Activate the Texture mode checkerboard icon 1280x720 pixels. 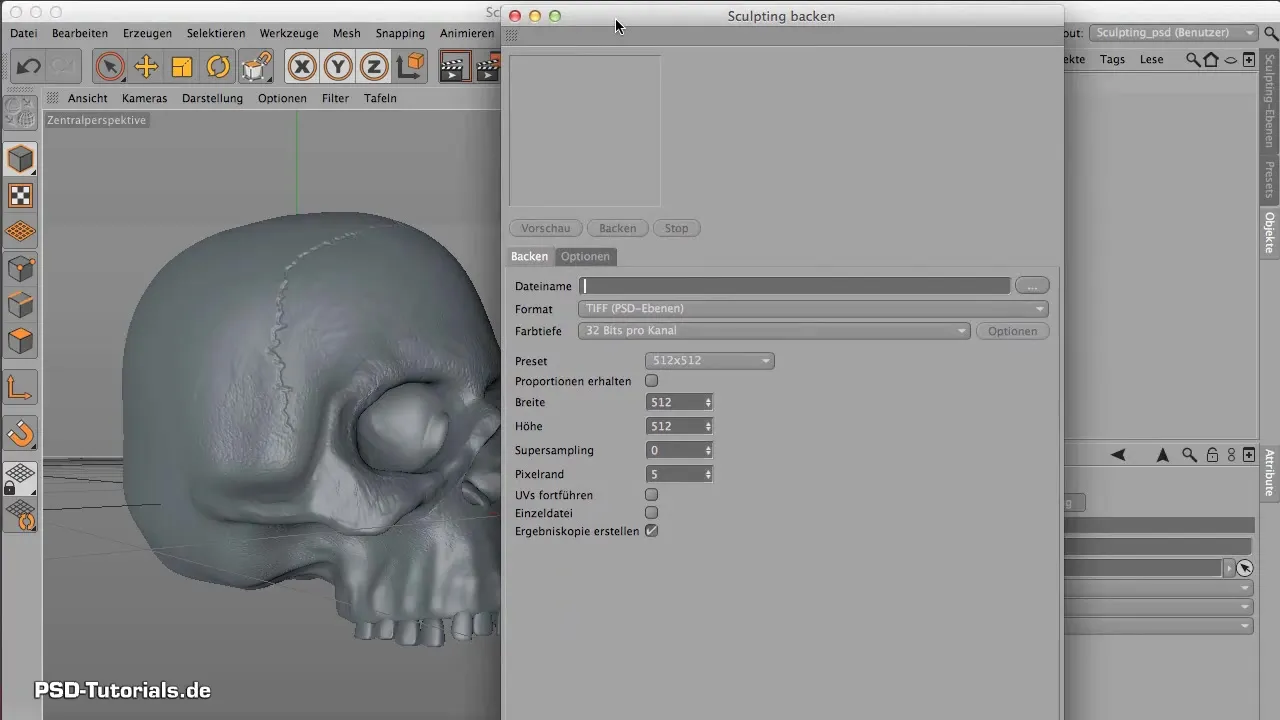tap(21, 196)
